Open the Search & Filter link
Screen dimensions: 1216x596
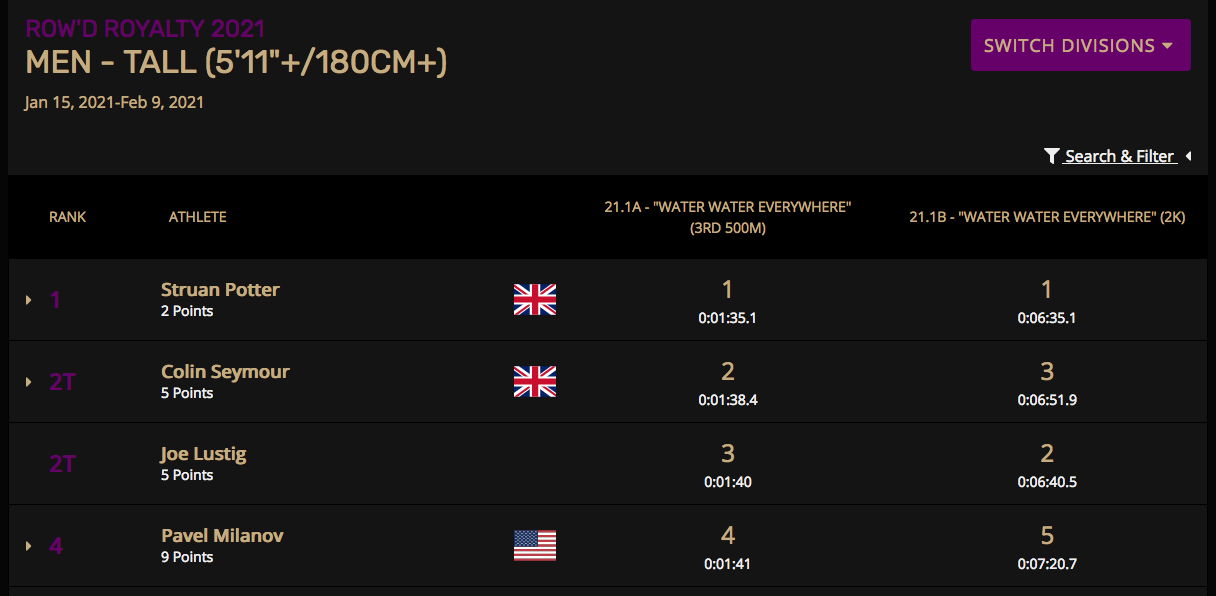[1119, 156]
